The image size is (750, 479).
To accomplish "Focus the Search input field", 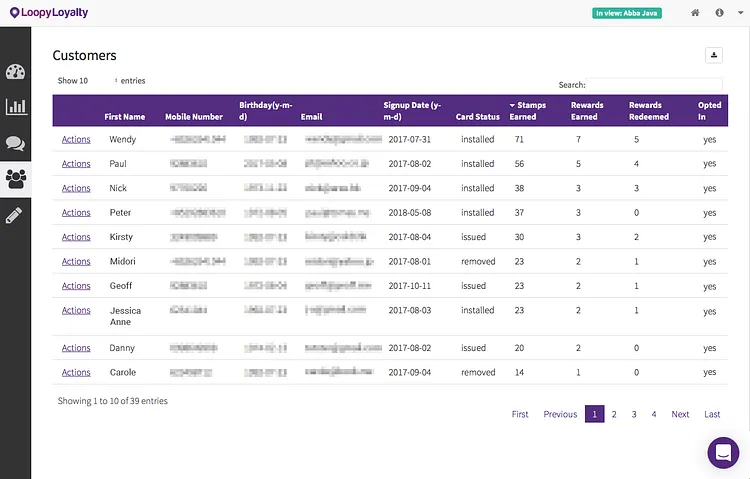I will pos(654,85).
